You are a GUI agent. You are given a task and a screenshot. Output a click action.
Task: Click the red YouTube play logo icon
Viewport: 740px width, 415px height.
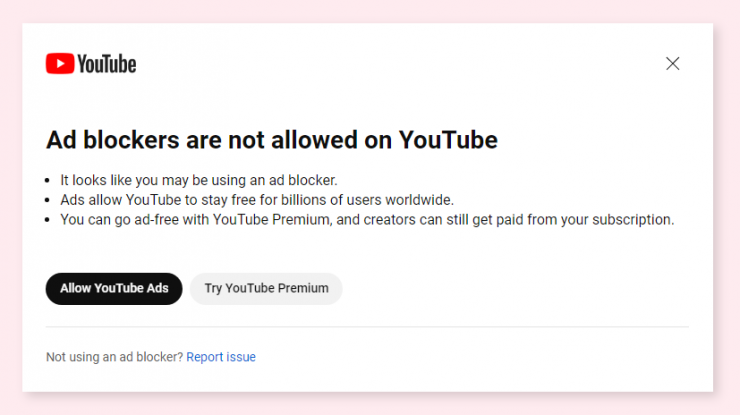point(59,64)
